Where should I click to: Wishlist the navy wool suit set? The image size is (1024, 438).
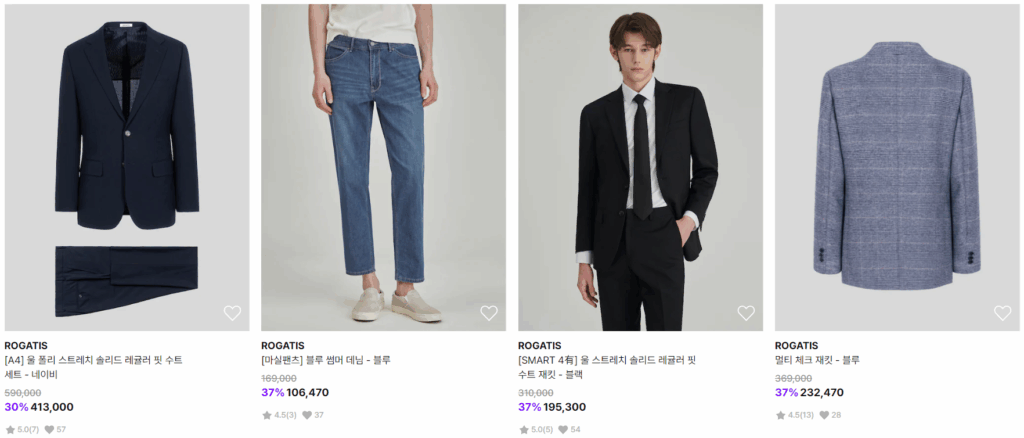[232, 313]
